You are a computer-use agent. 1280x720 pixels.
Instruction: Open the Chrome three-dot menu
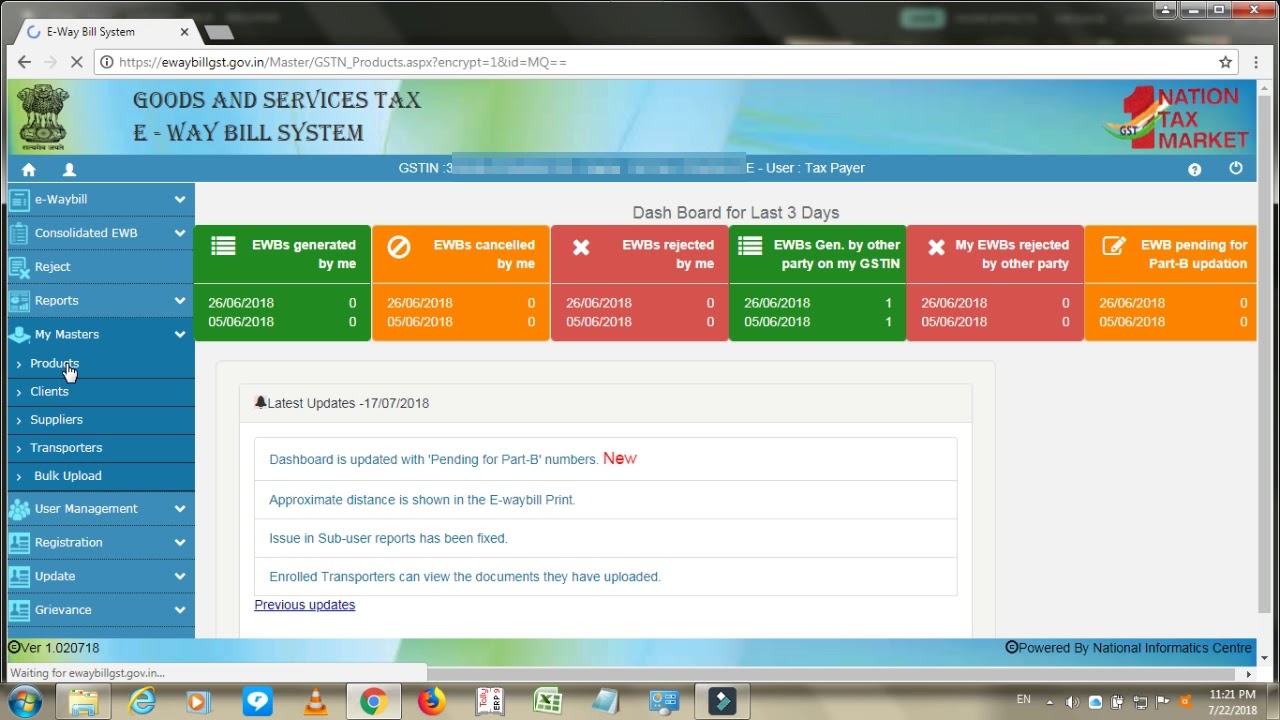[1257, 62]
